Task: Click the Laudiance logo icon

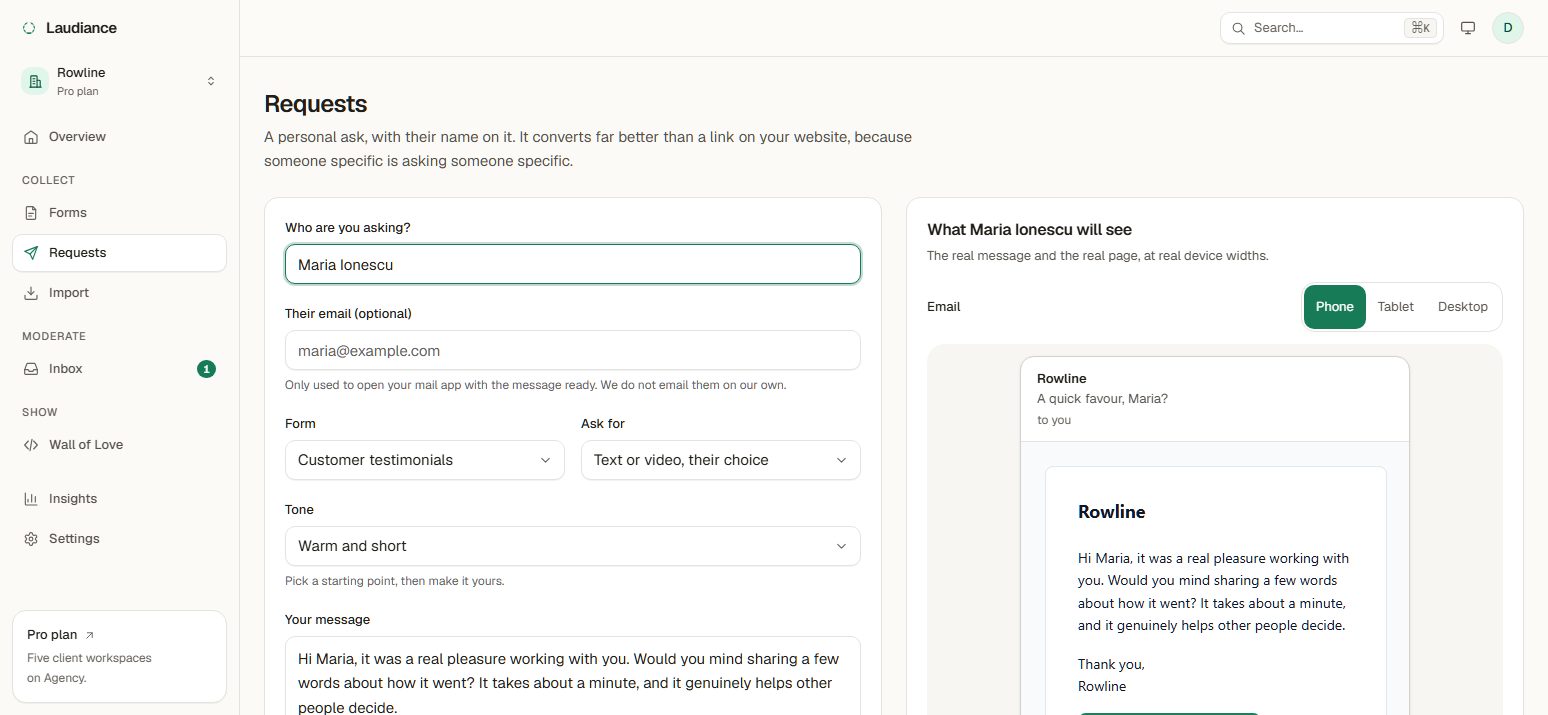Action: tap(29, 28)
